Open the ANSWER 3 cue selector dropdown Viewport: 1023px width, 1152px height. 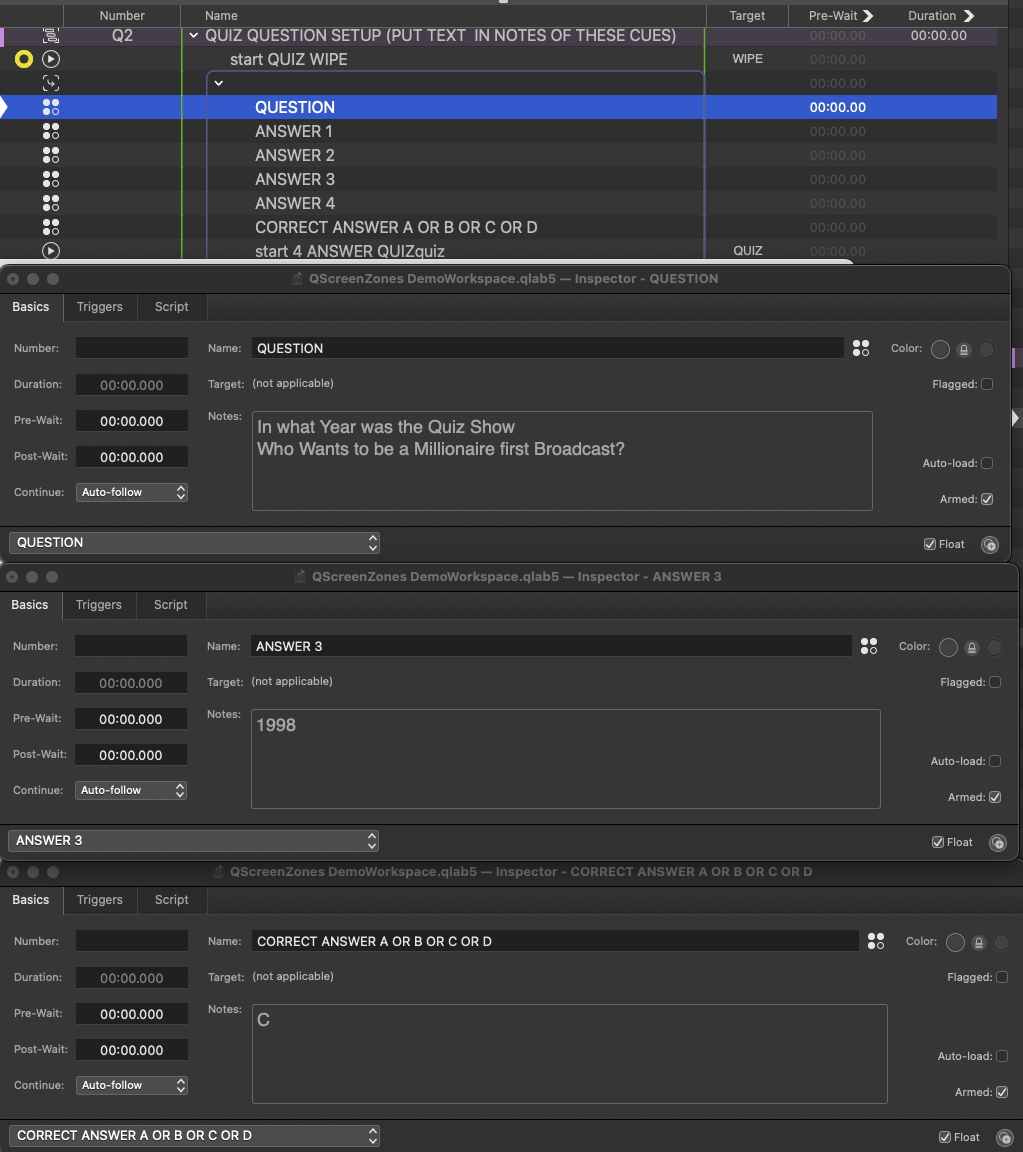193,841
